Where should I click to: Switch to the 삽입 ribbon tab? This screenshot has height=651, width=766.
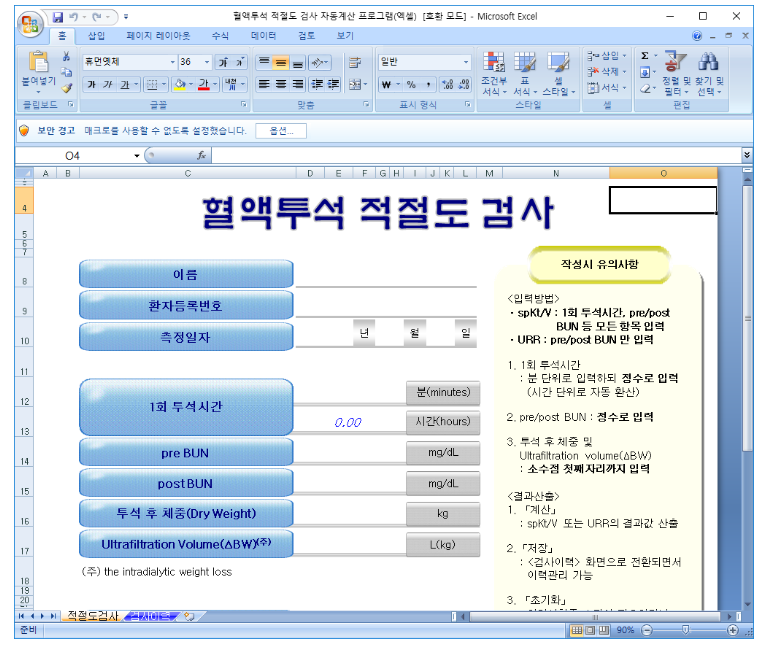point(96,36)
